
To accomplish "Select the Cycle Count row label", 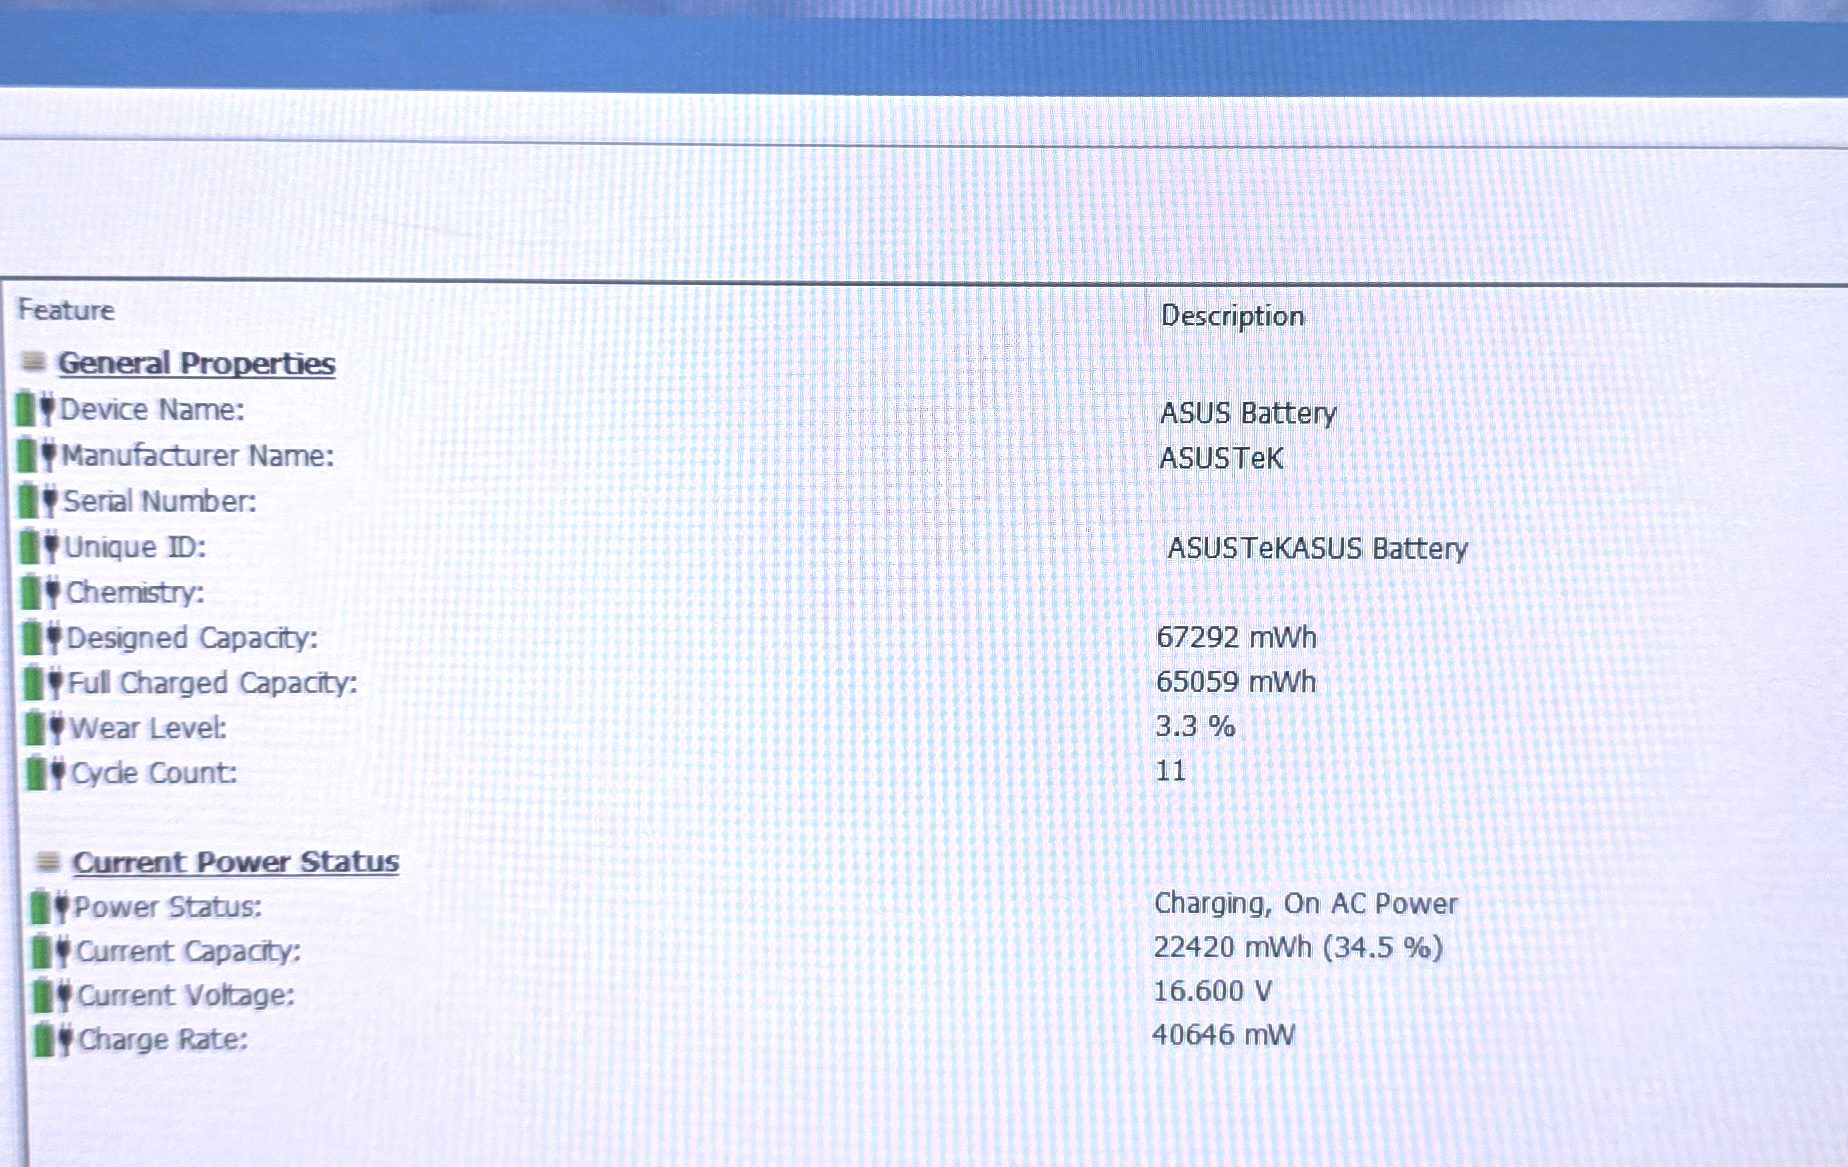I will point(154,773).
